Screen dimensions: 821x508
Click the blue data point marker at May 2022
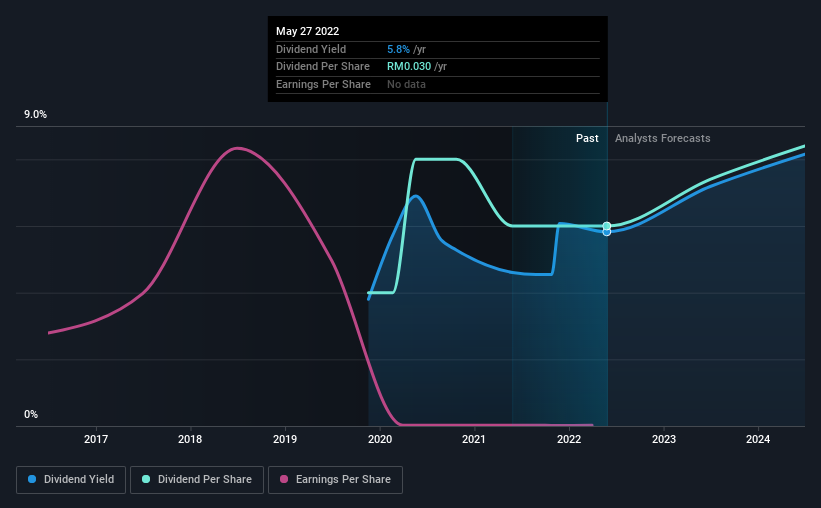click(607, 232)
